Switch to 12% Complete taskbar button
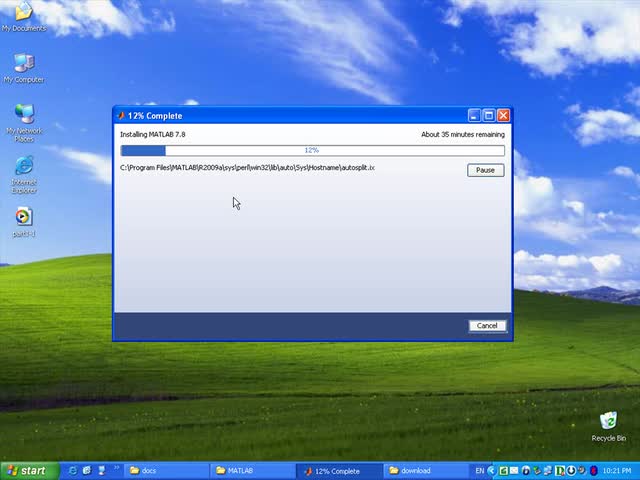The width and height of the screenshot is (640, 480). coord(340,471)
